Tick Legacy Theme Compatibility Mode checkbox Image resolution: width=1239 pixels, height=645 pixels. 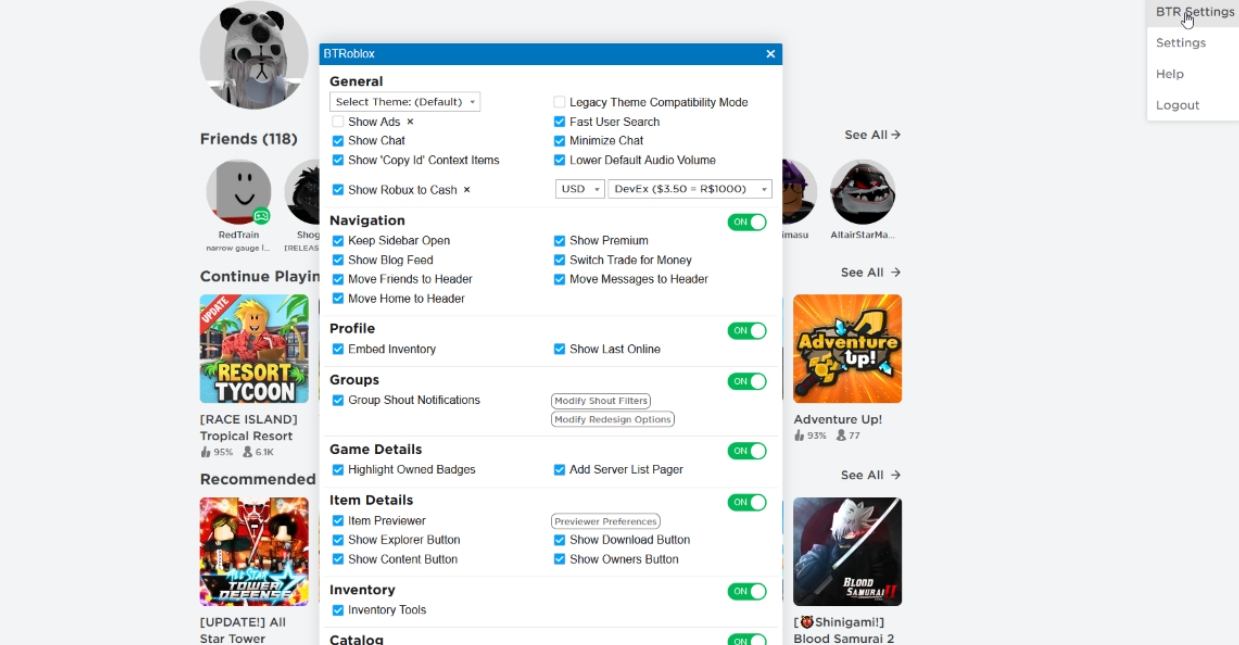[560, 102]
